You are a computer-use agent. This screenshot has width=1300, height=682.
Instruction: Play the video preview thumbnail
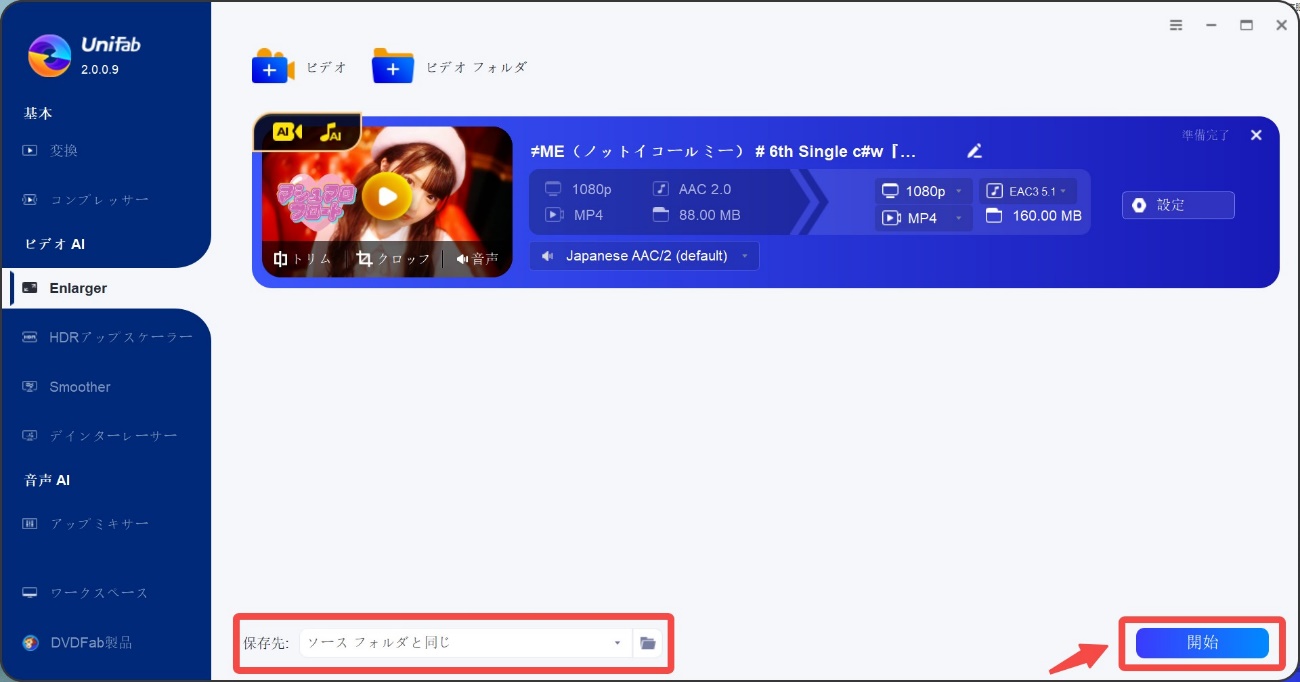pos(387,197)
